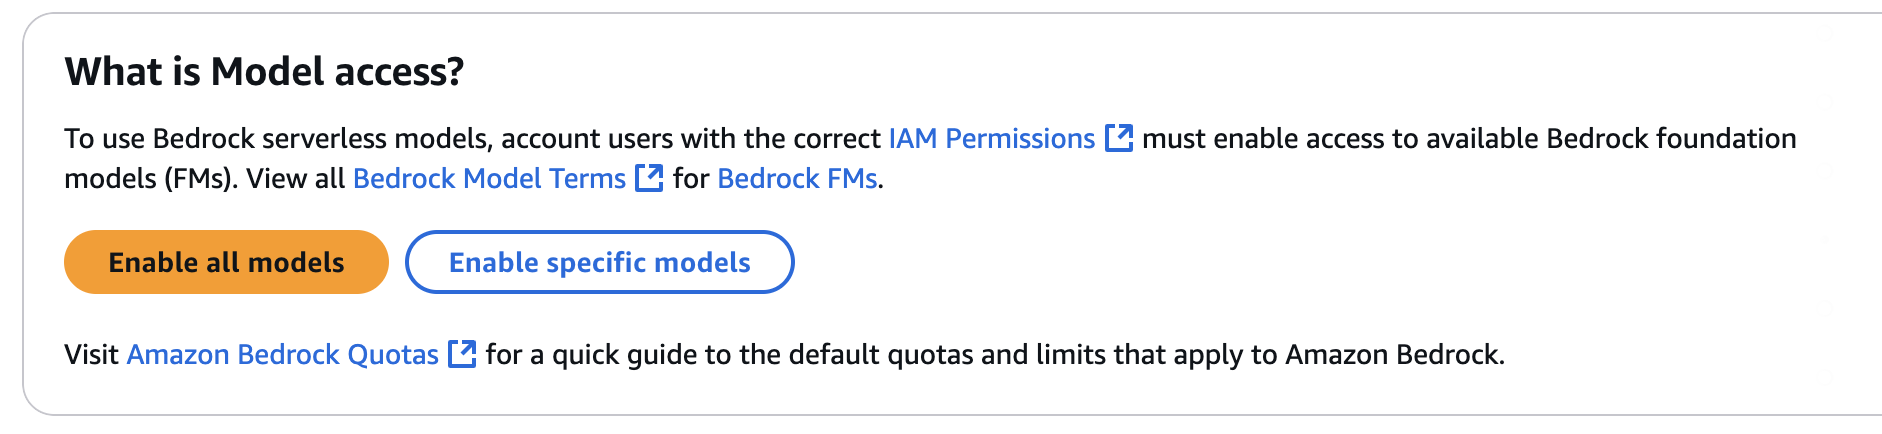Screen dimensions: 1882x434
Task: Click external-link icon after Bedrock Model Terms
Action: 650,178
